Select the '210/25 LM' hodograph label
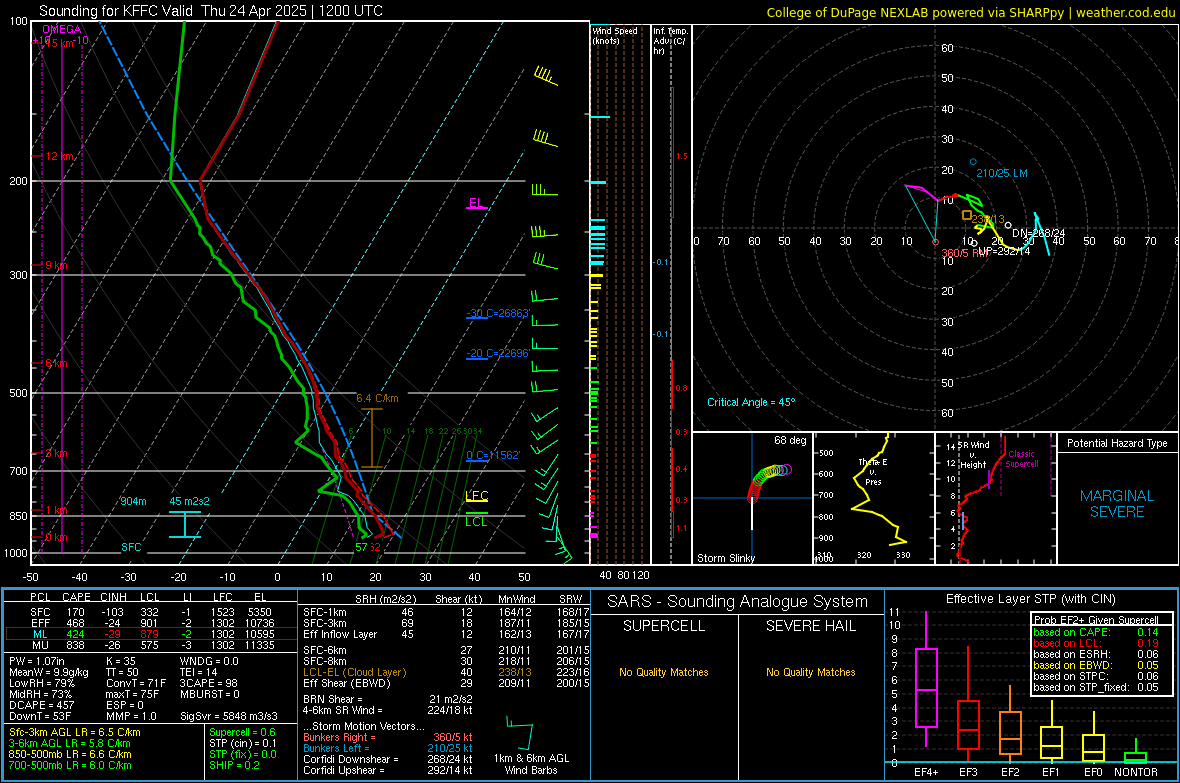The width and height of the screenshot is (1180, 783). pyautogui.click(x=1002, y=173)
